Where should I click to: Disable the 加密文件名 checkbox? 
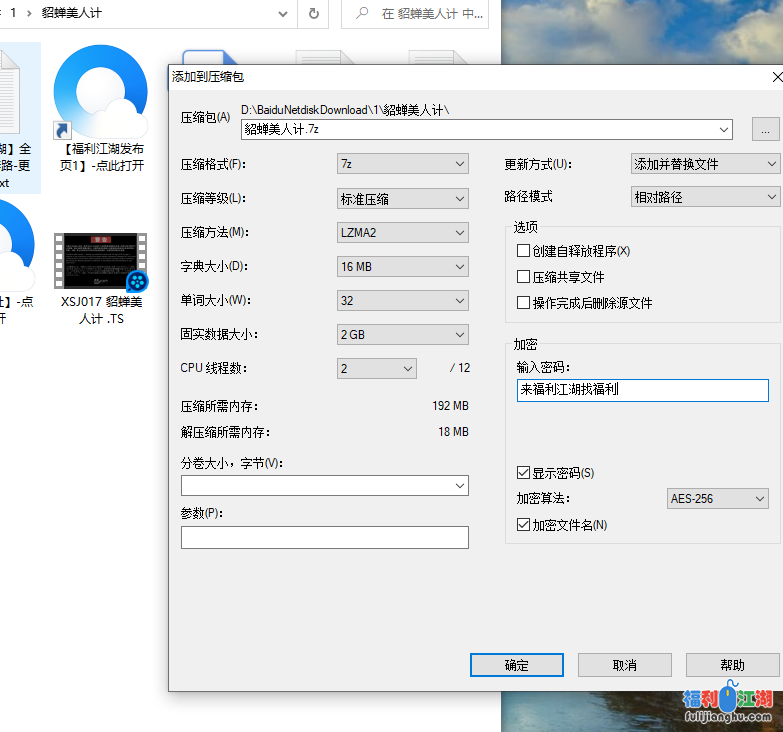pyautogui.click(x=524, y=525)
